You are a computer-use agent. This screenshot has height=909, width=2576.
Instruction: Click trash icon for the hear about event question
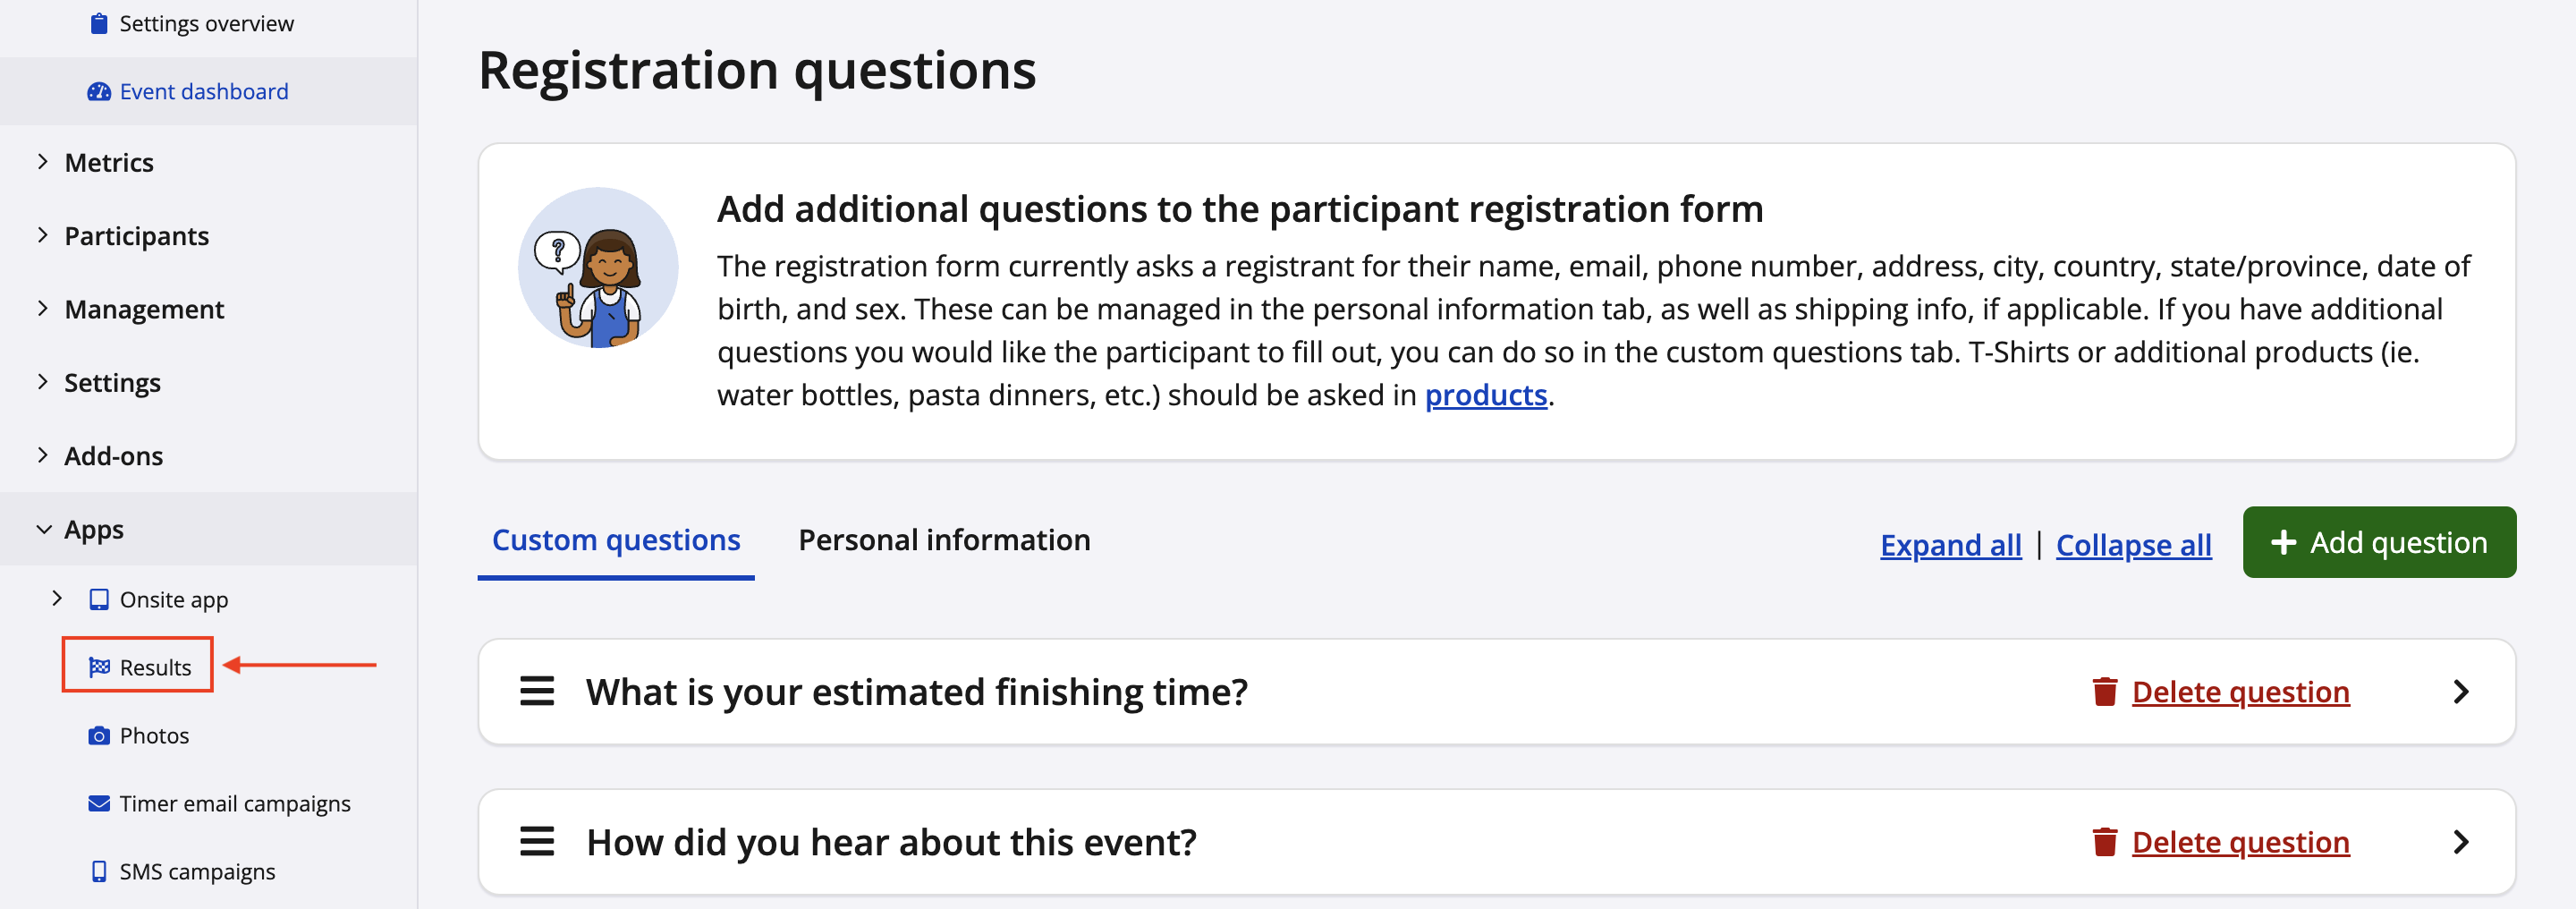(x=2104, y=842)
